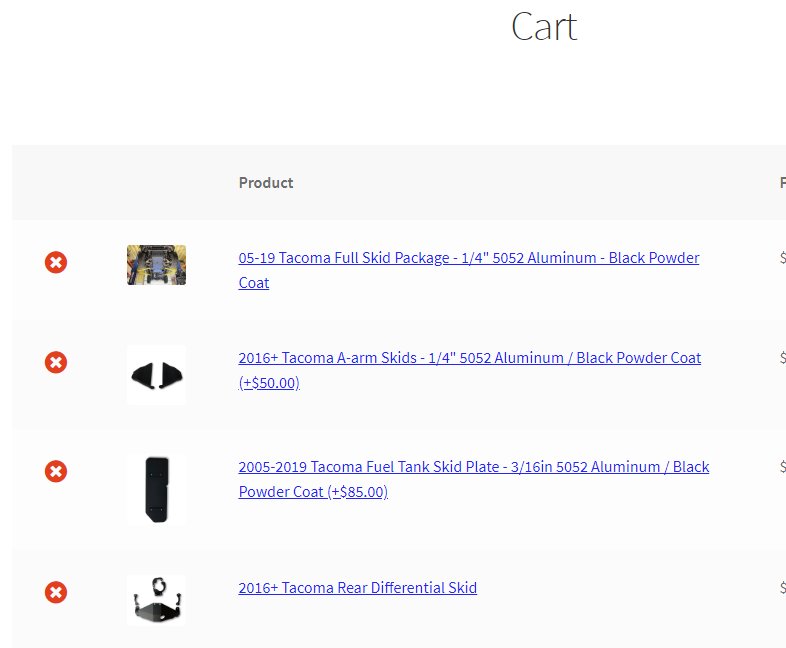Click the '(+$50.00)' part of A-arm Skids link

(x=269, y=383)
